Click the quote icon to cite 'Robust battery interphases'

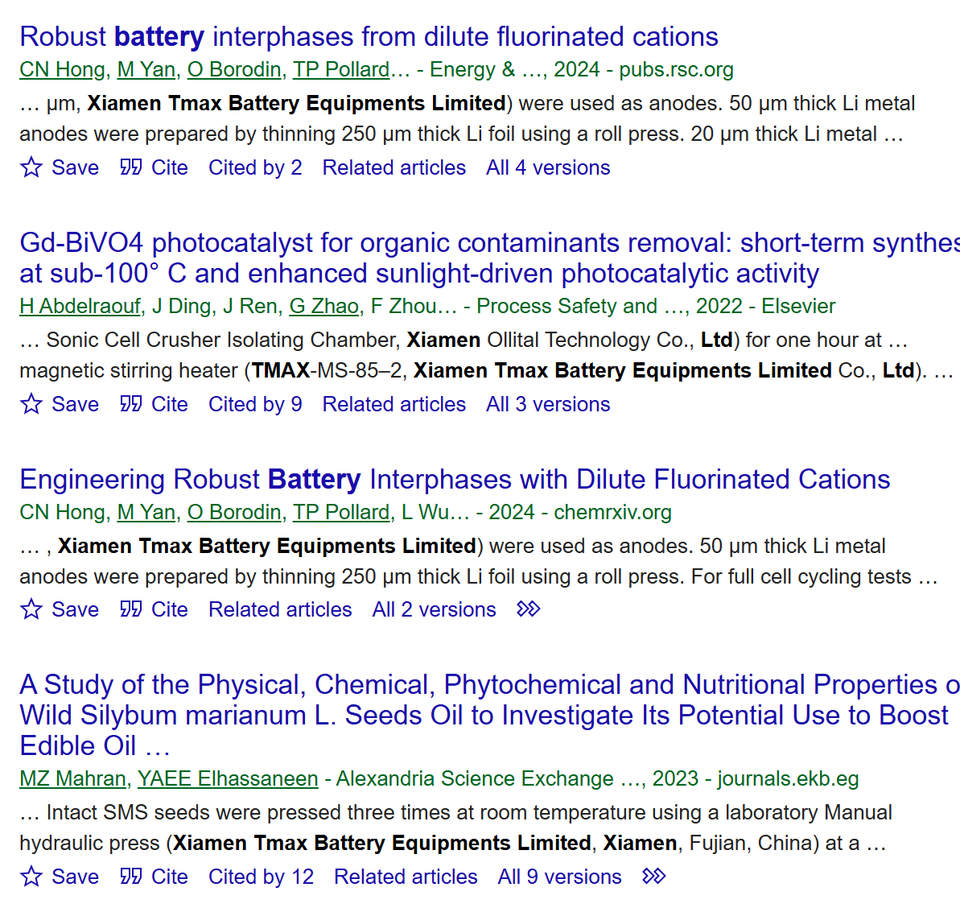(x=131, y=168)
